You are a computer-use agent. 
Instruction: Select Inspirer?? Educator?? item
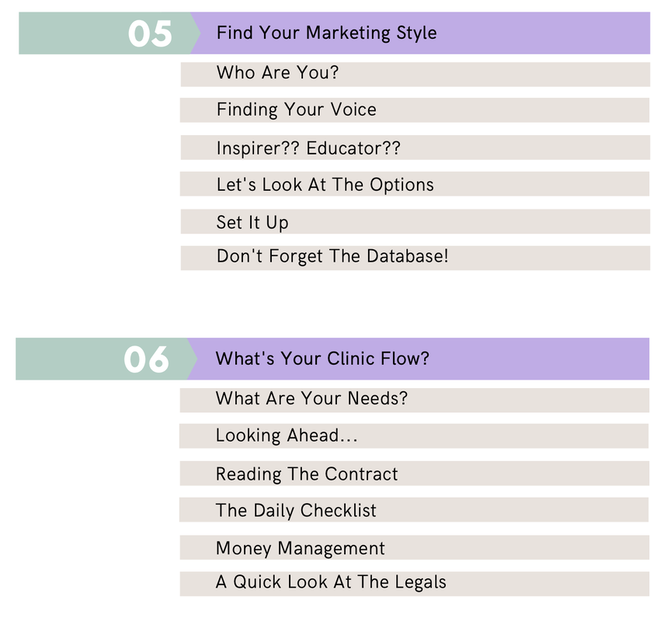(x=415, y=148)
